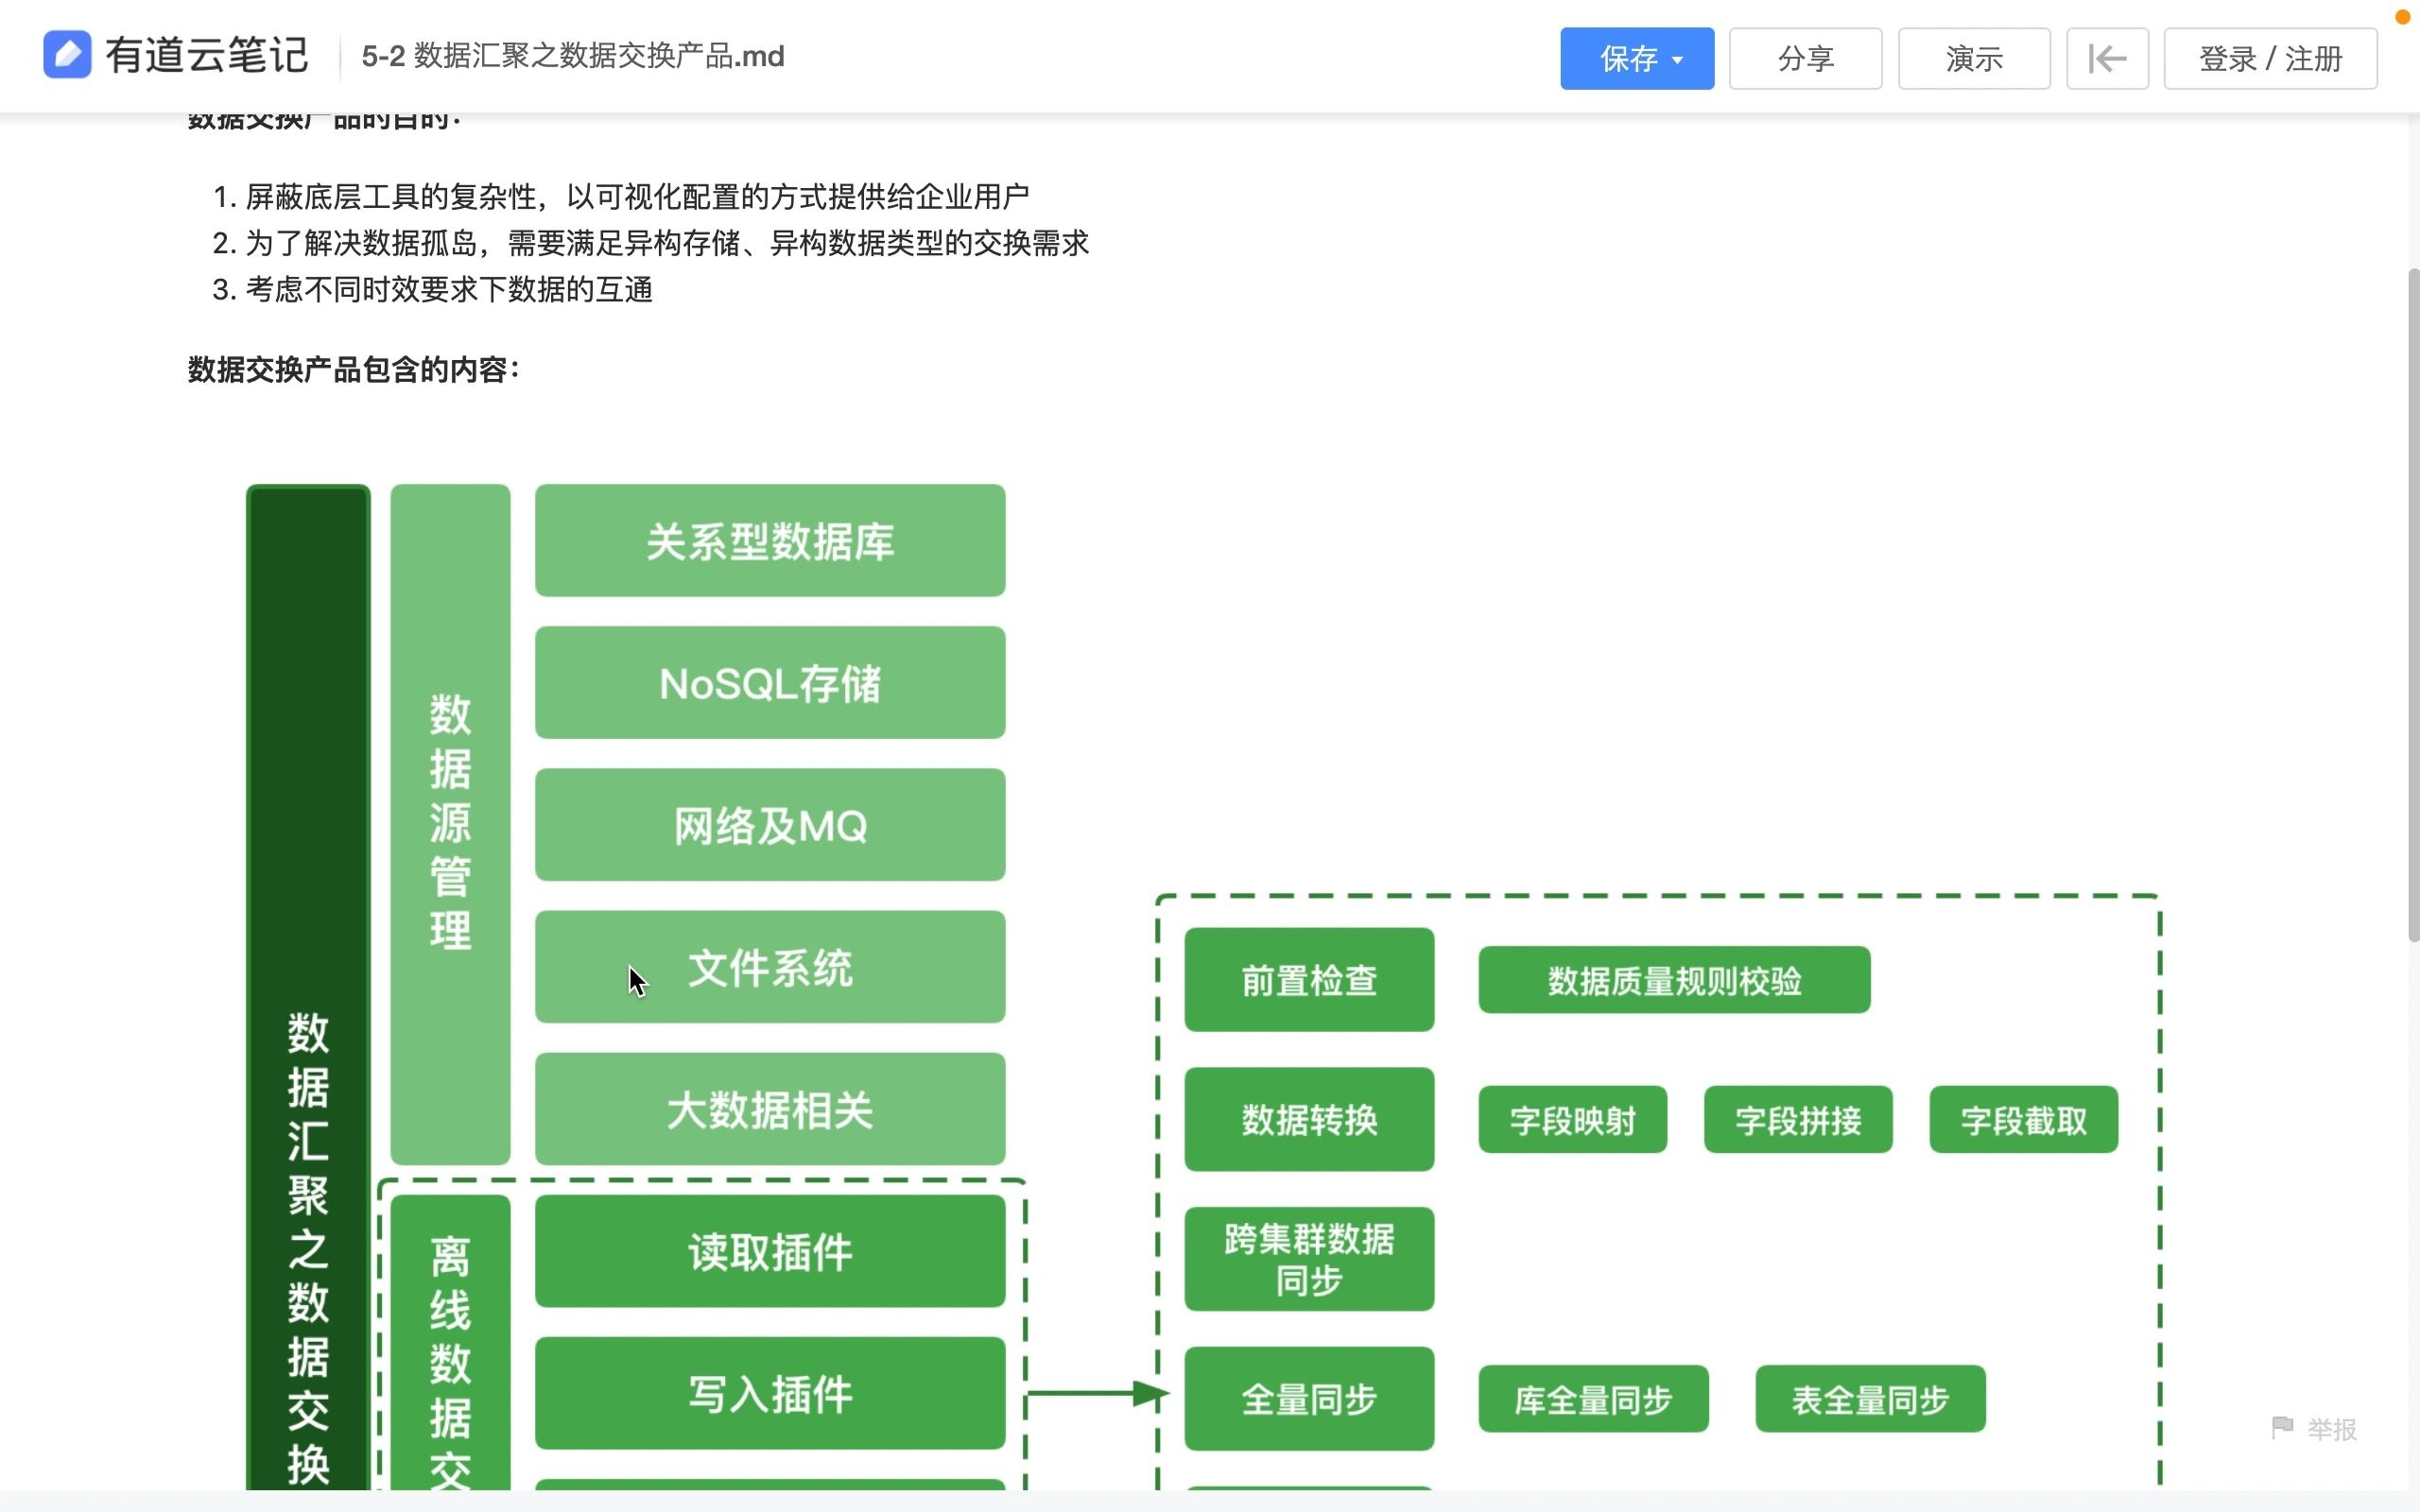Click diagram box 数据质量规则校验
2420x1512 pixels.
click(x=1674, y=980)
